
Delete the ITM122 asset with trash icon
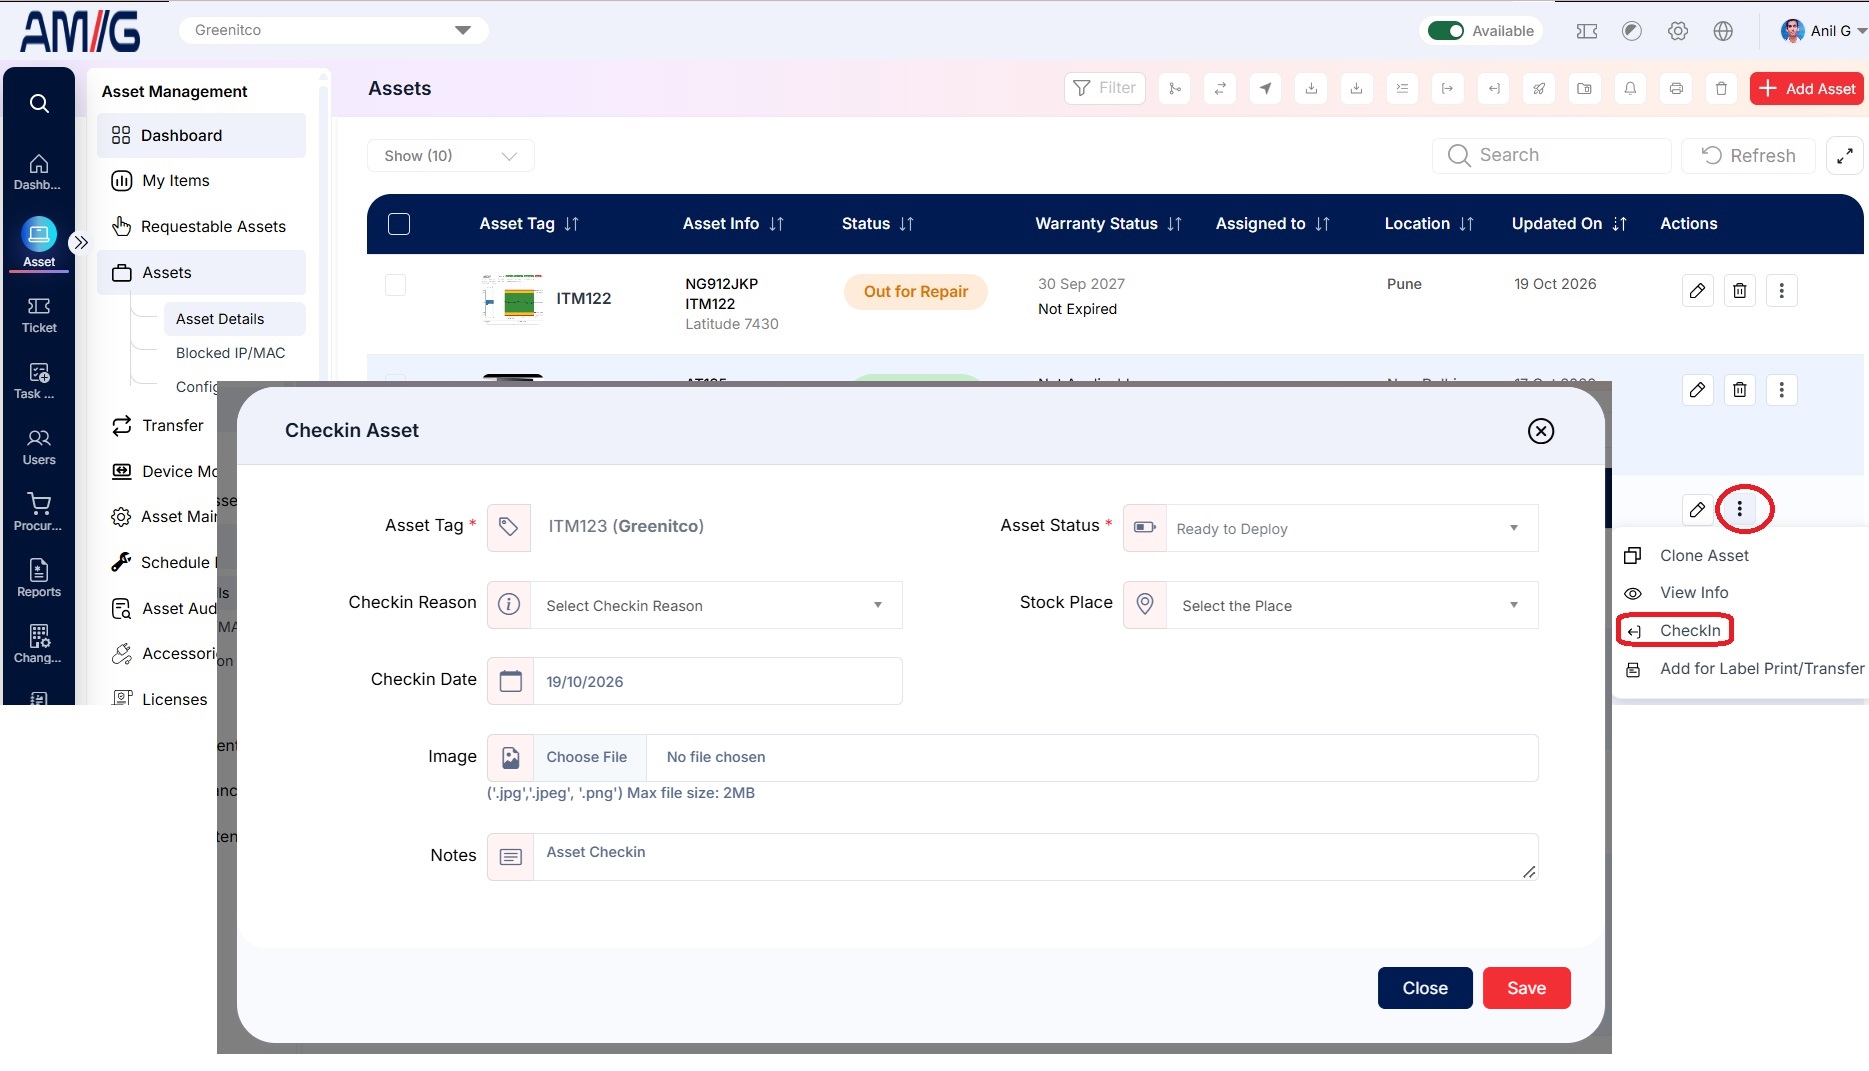coord(1740,291)
